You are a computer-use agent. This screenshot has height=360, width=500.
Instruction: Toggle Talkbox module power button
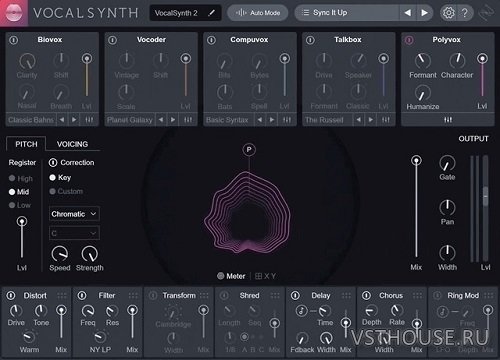pos(310,40)
